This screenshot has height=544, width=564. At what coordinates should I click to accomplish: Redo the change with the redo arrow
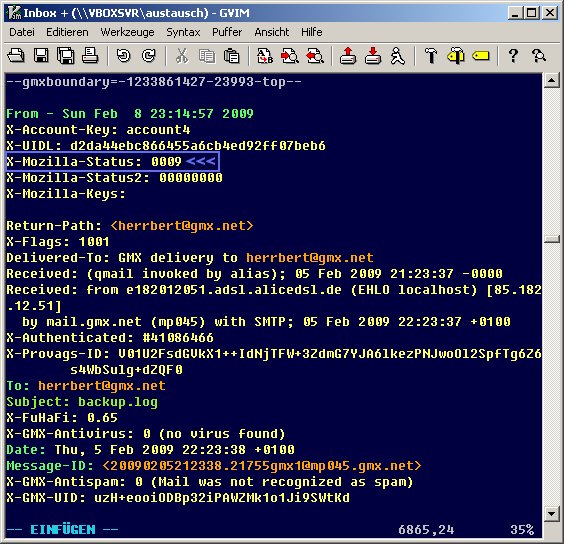[149, 56]
